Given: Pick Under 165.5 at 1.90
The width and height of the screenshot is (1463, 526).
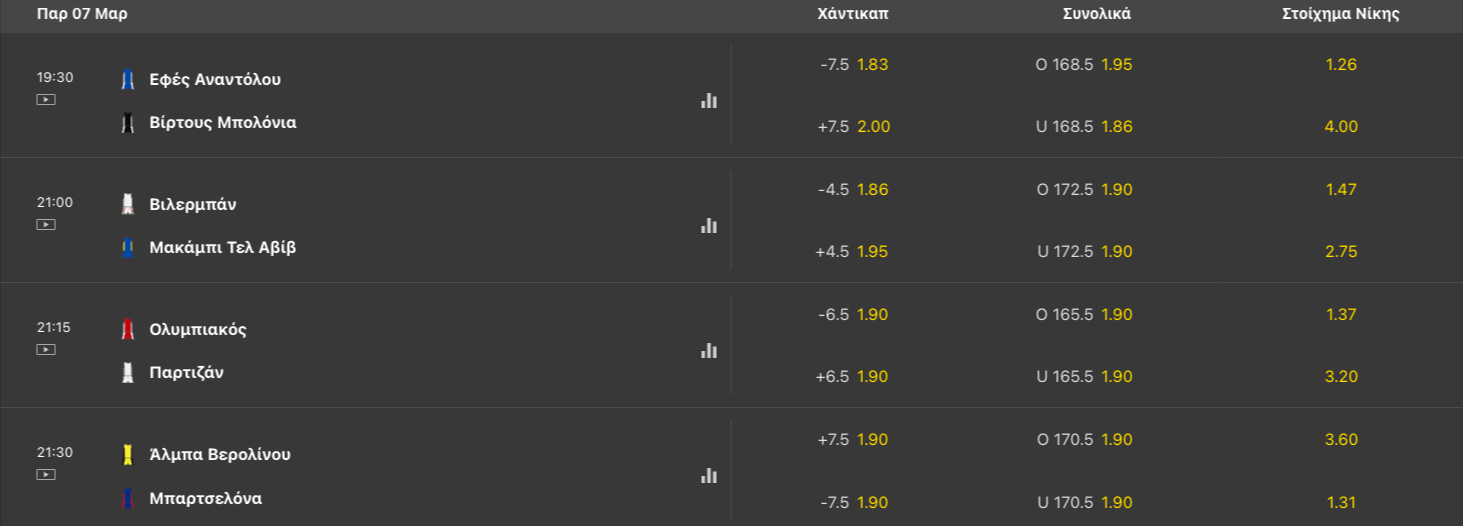Looking at the screenshot, I should click(1084, 377).
